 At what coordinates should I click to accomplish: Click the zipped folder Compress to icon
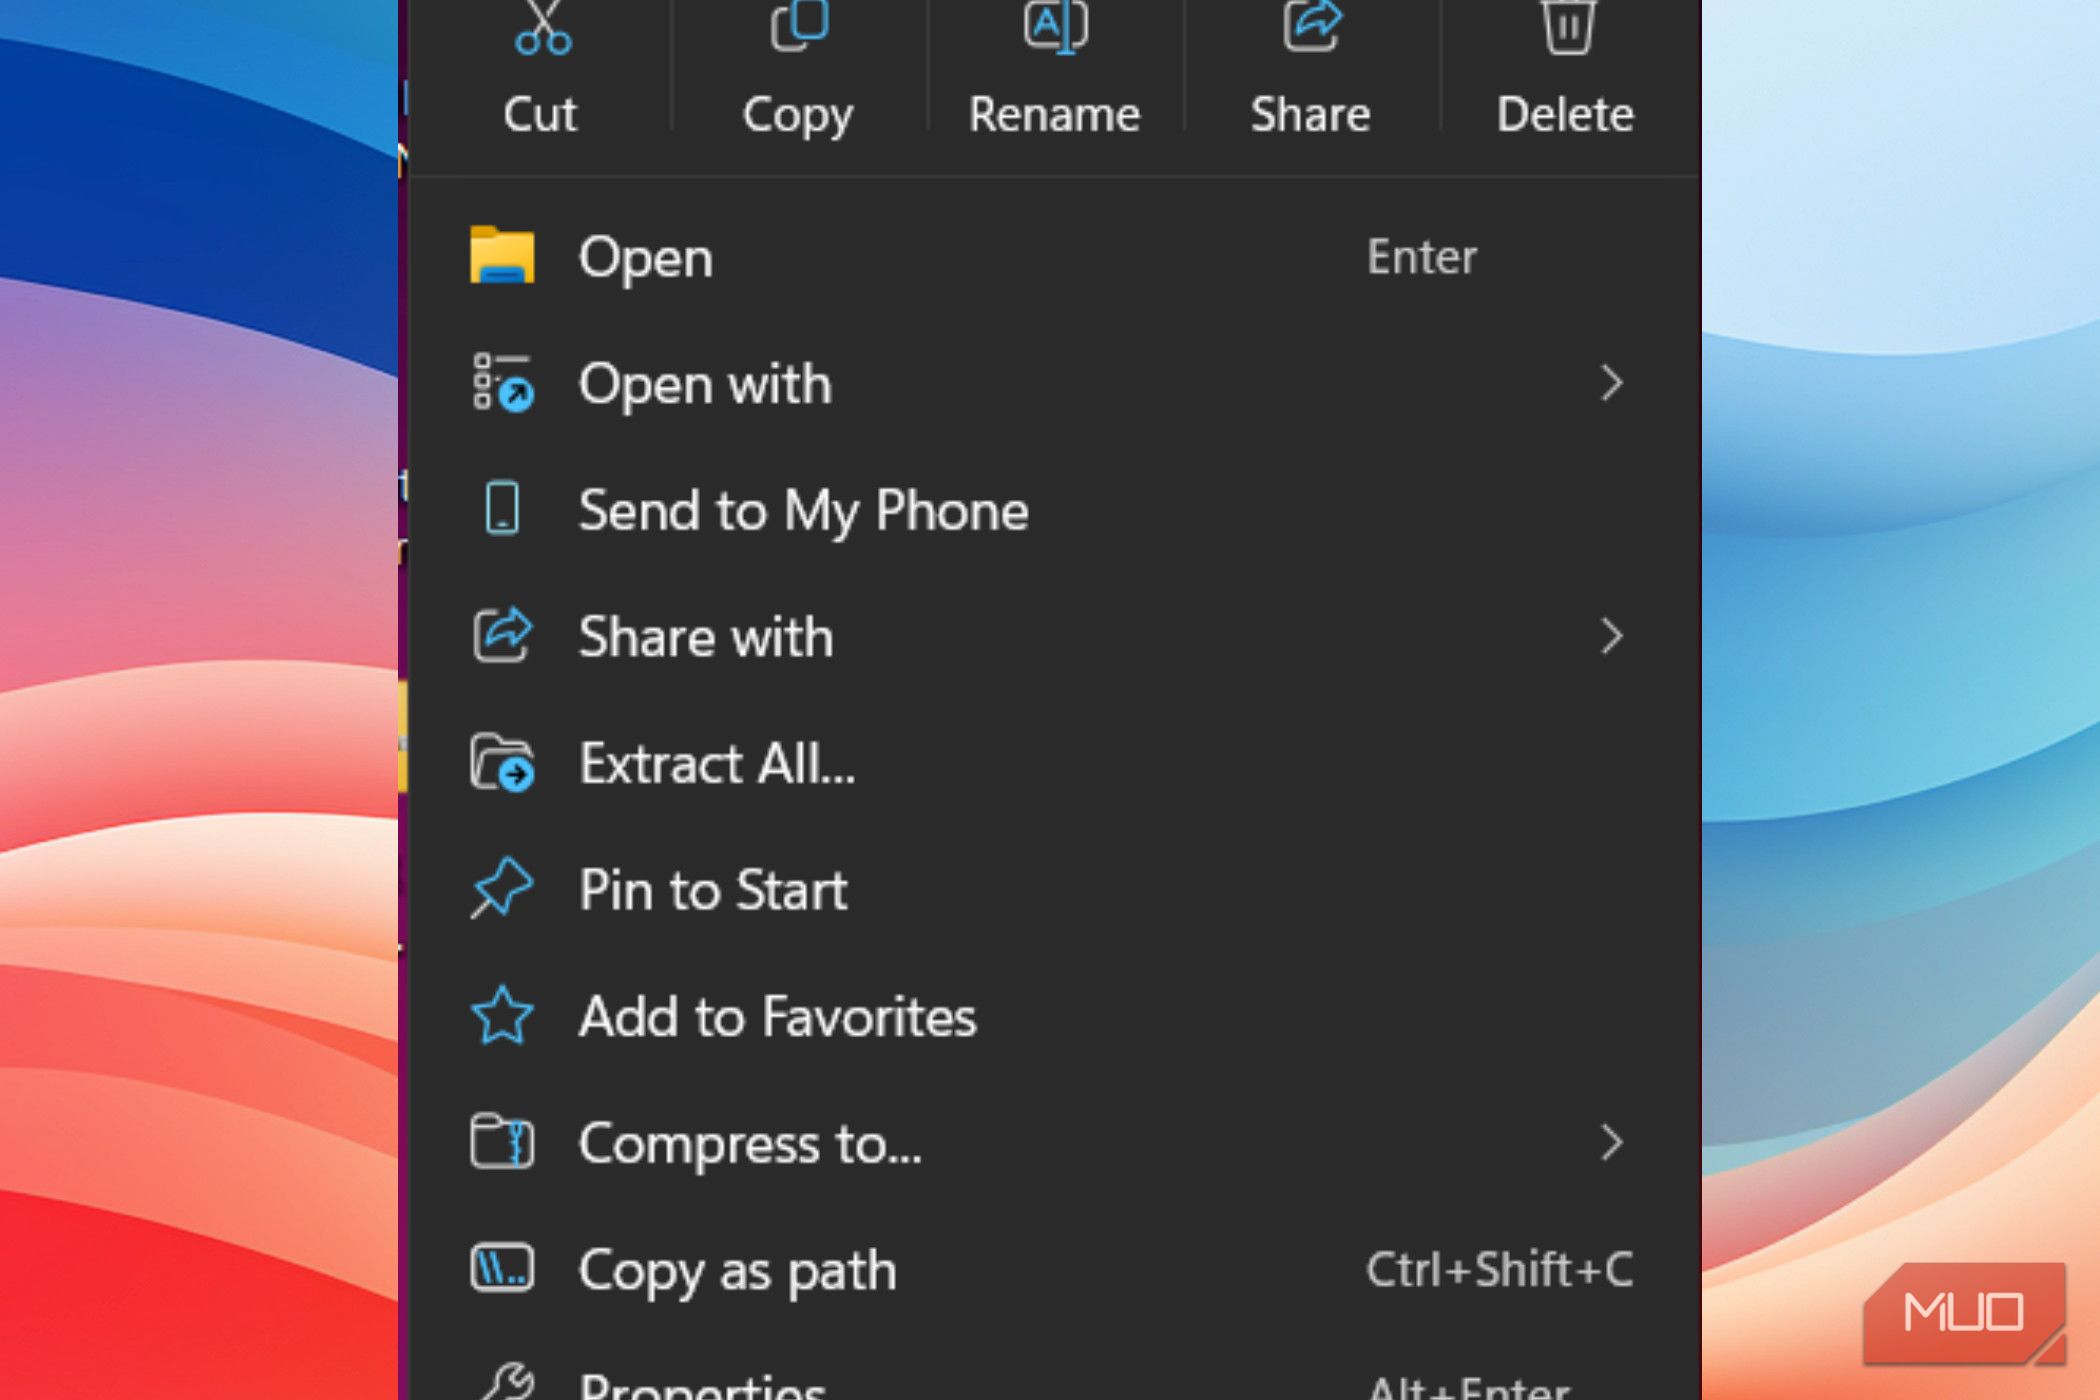[502, 1142]
